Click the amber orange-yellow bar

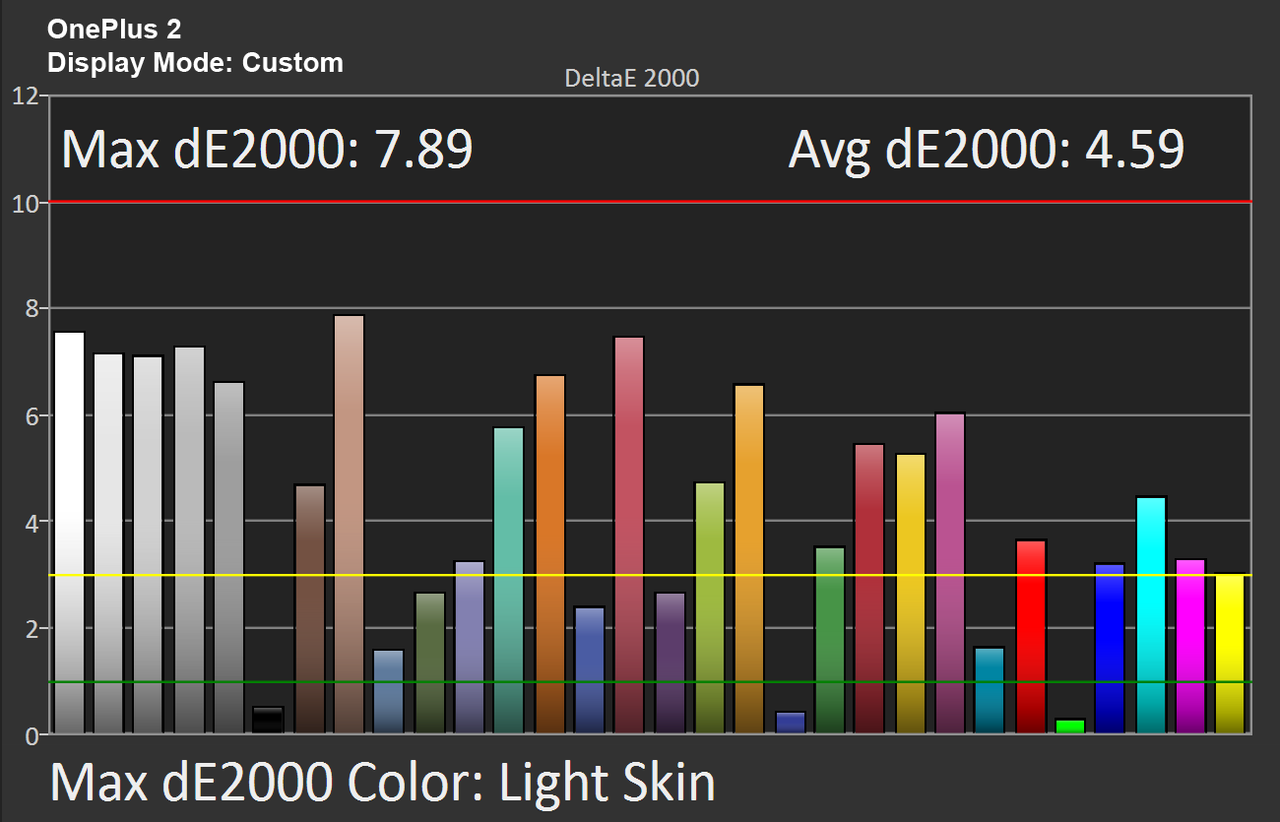750,560
